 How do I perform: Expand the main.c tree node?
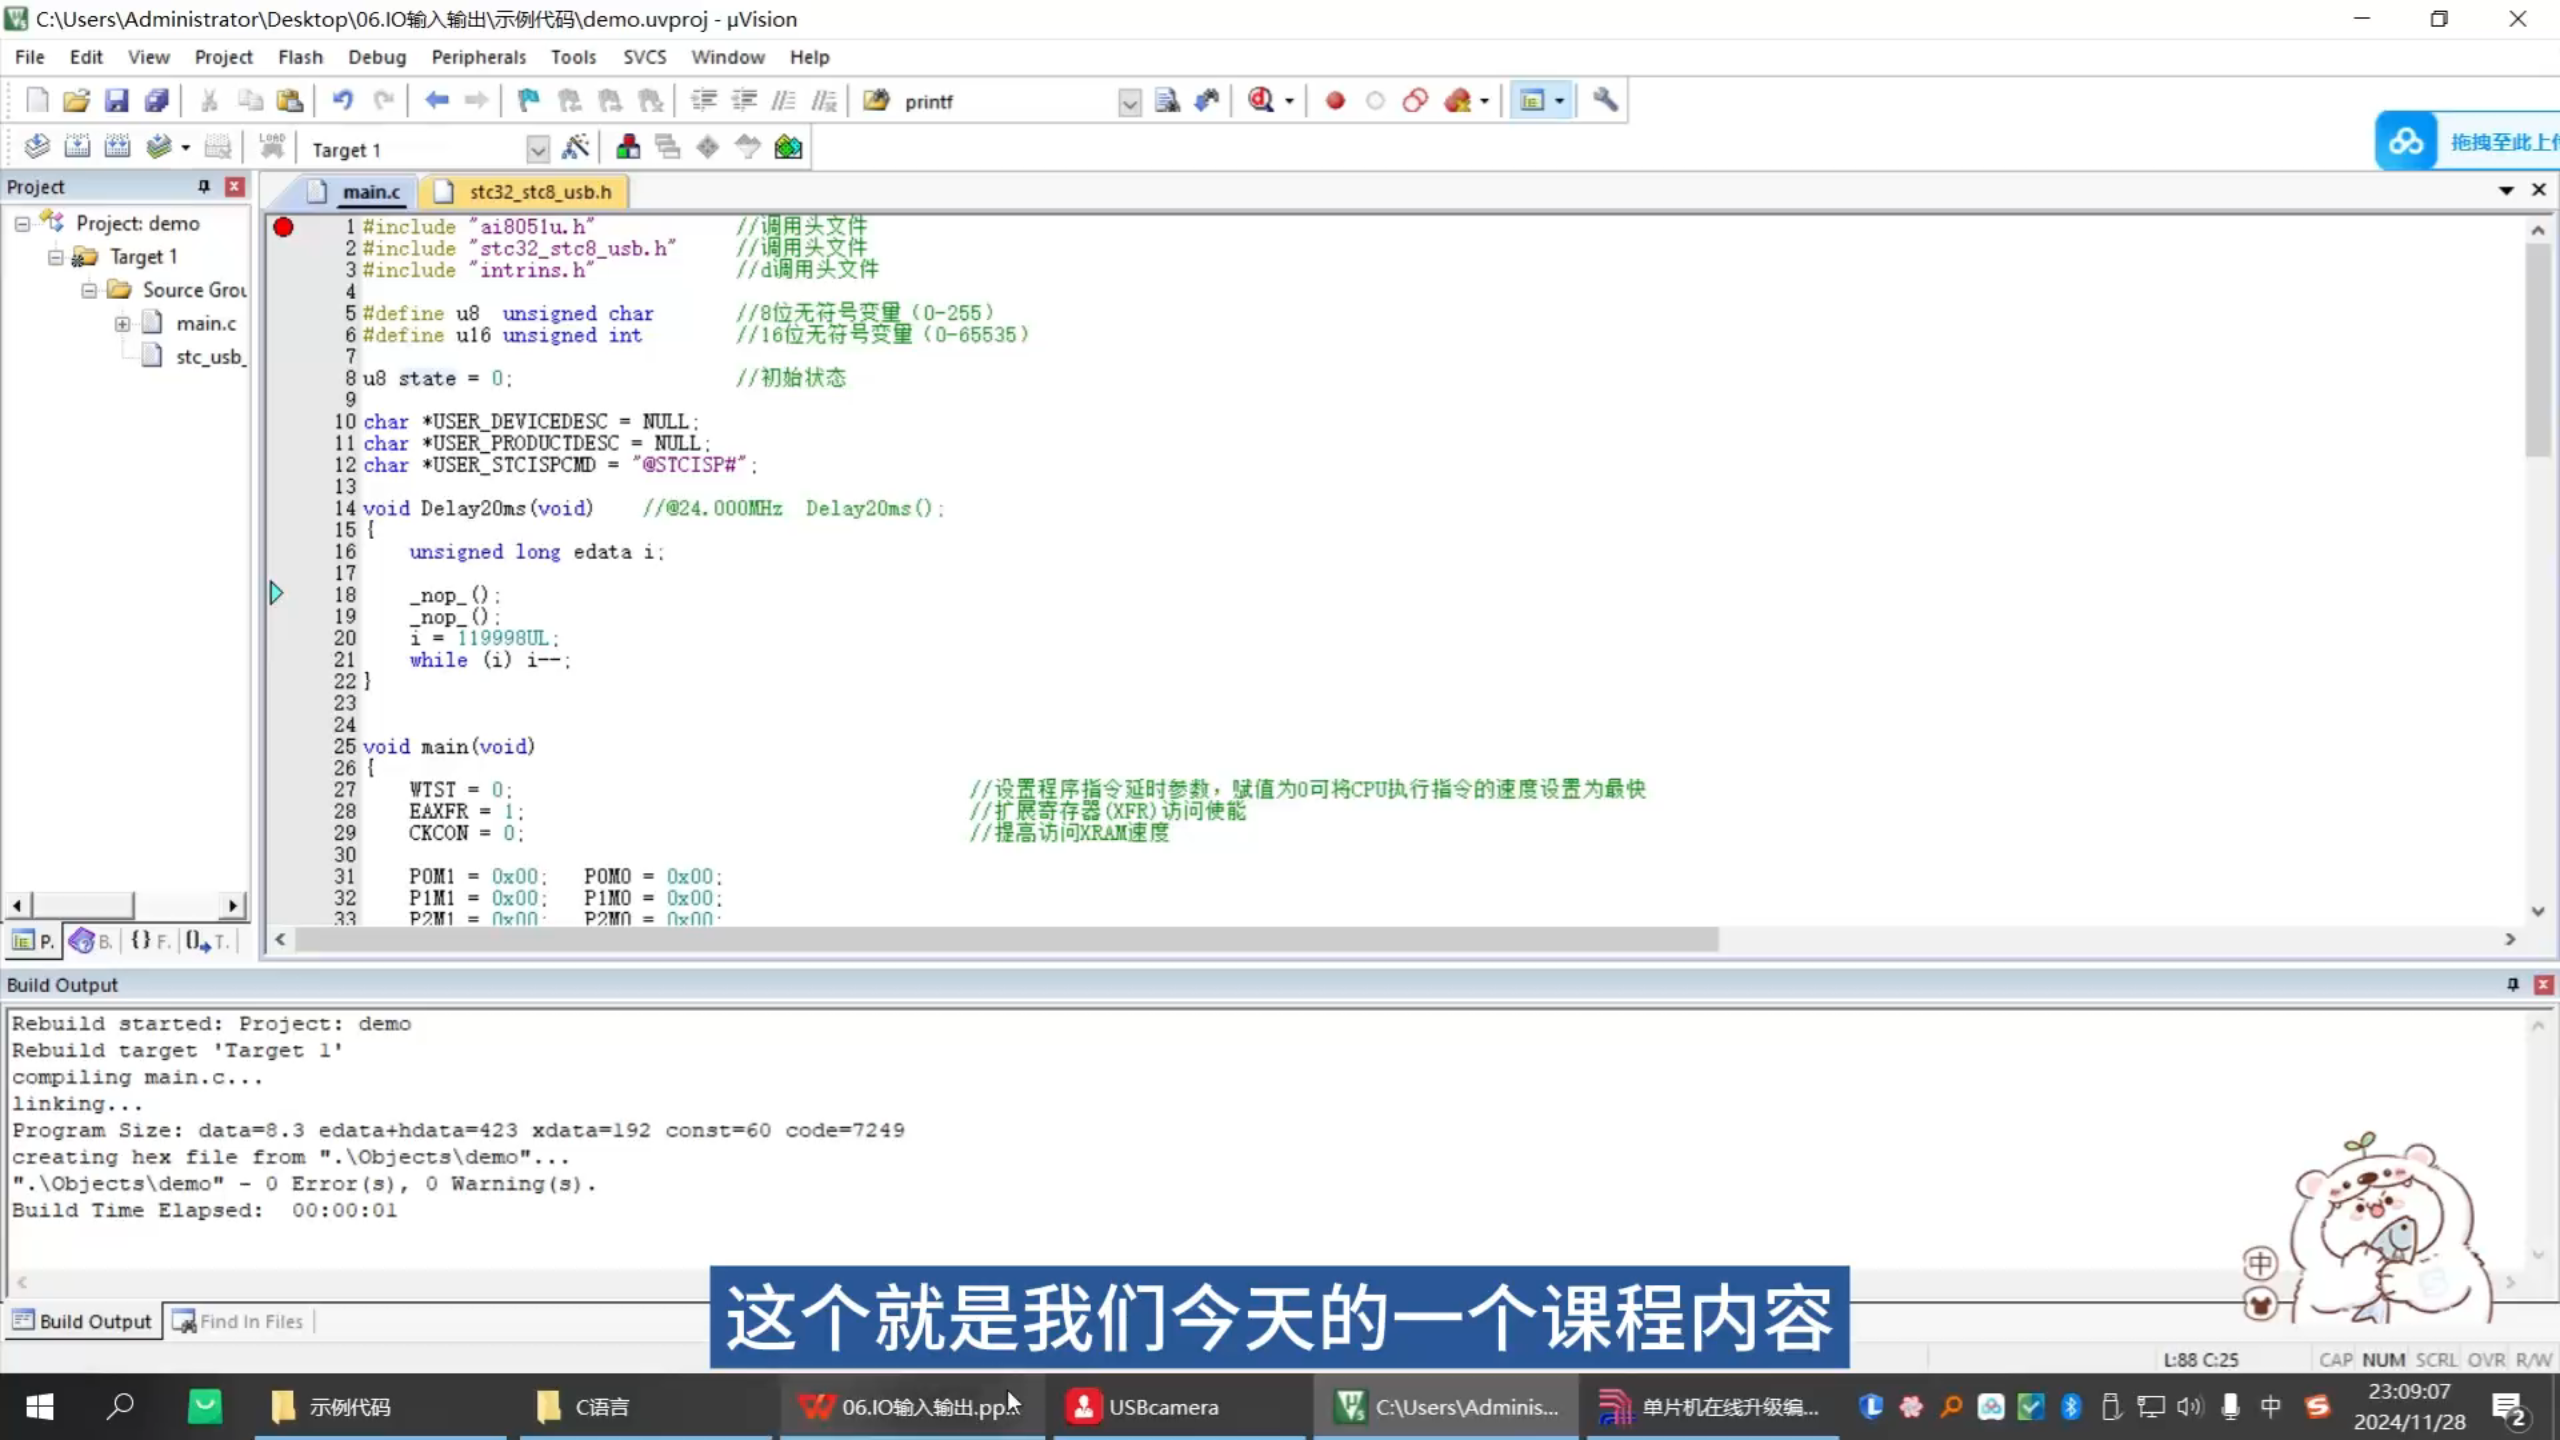122,323
